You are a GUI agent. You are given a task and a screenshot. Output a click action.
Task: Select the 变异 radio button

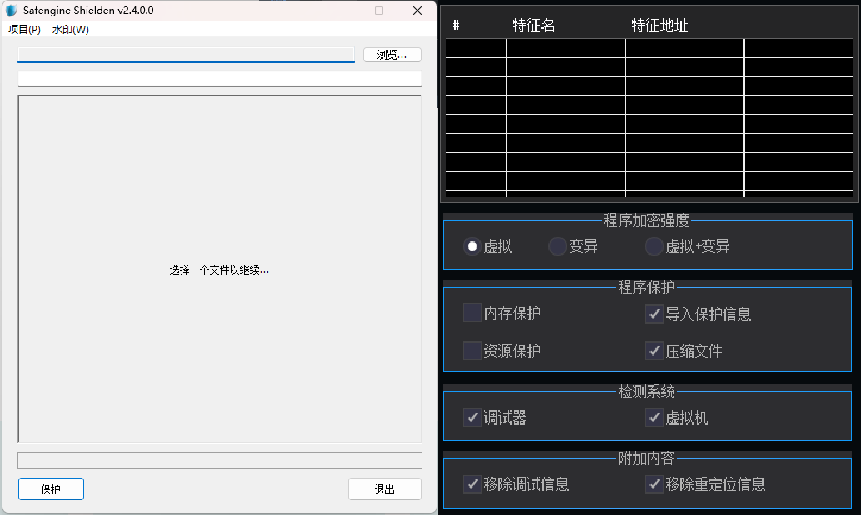pyautogui.click(x=557, y=247)
